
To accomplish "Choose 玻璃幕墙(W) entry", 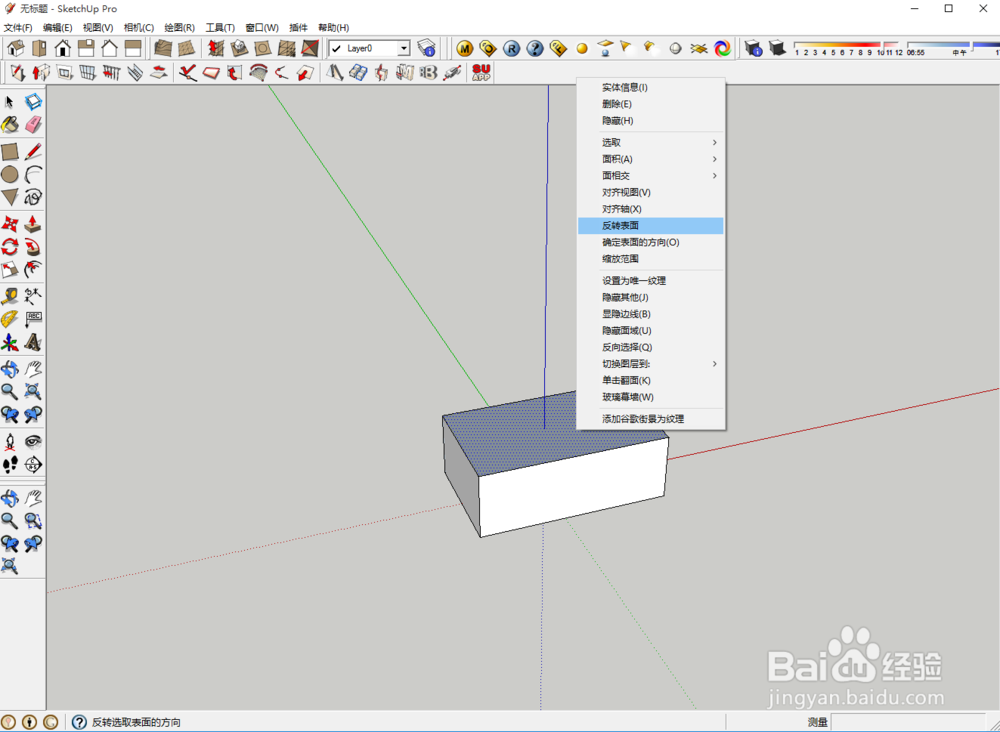I will [x=651, y=397].
